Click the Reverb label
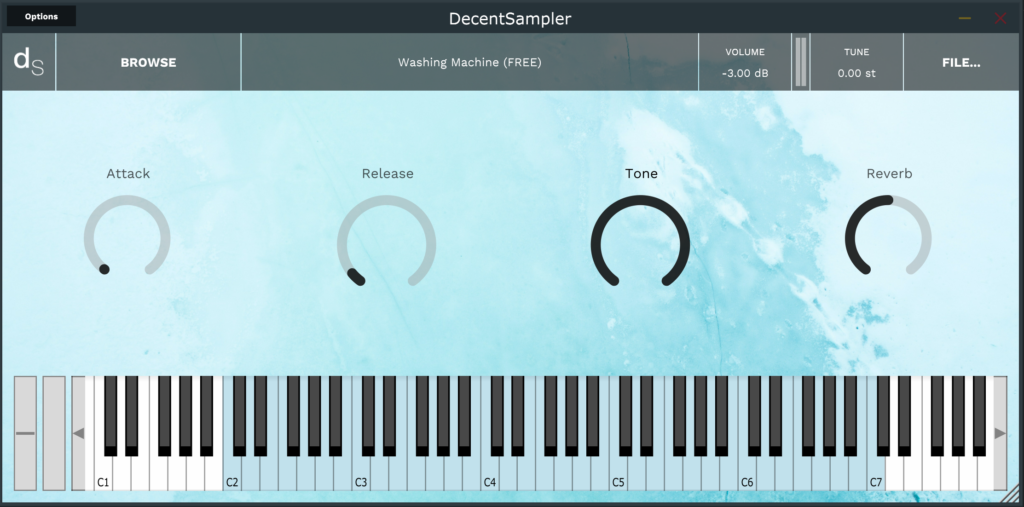1024x507 pixels. [x=889, y=173]
